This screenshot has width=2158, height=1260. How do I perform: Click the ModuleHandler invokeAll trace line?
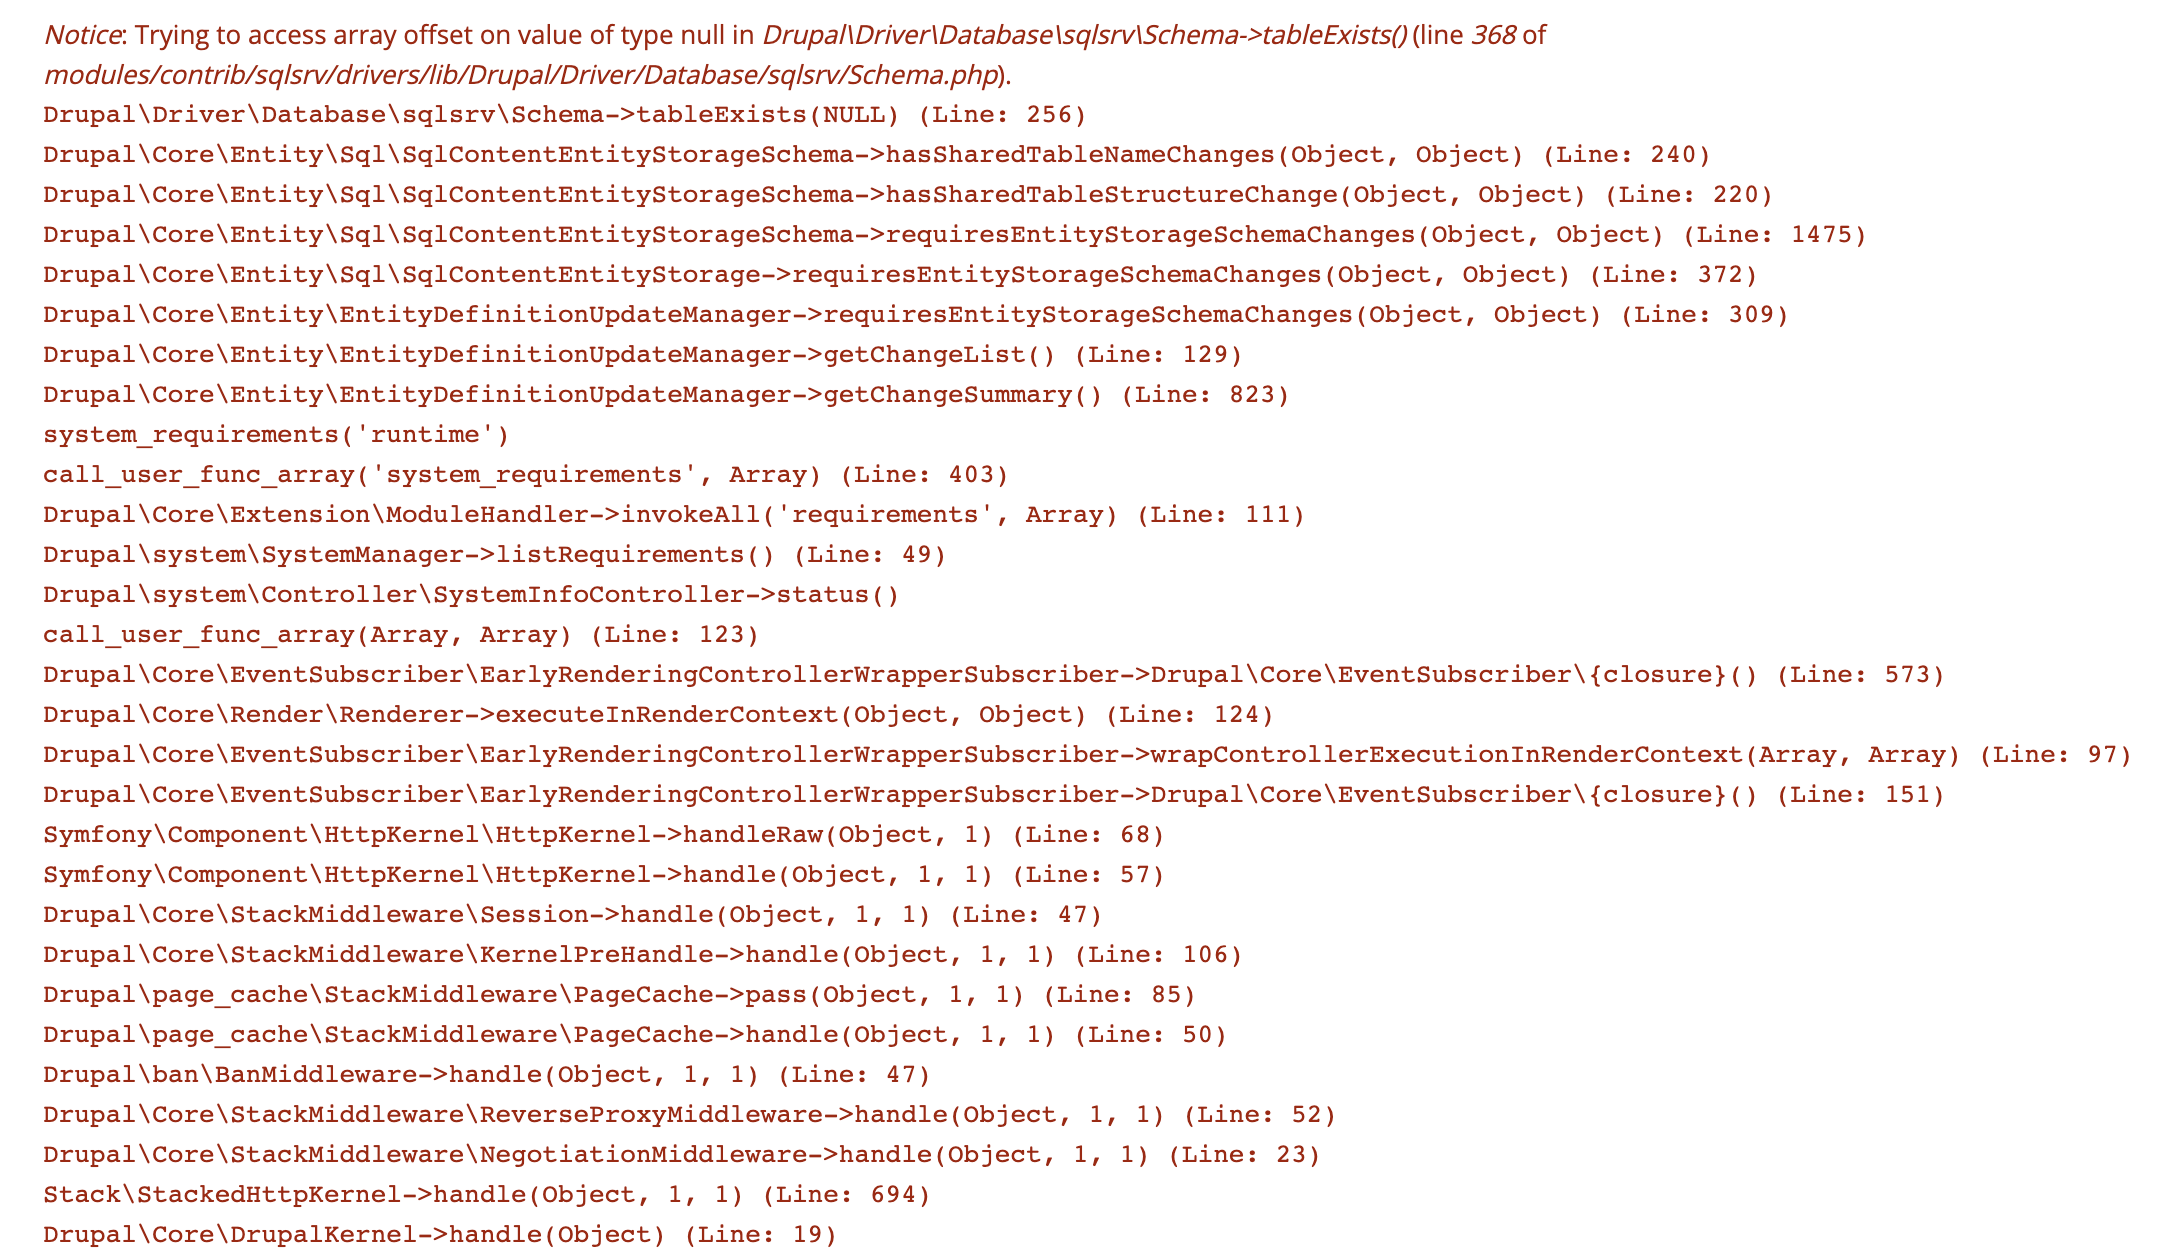tap(674, 515)
